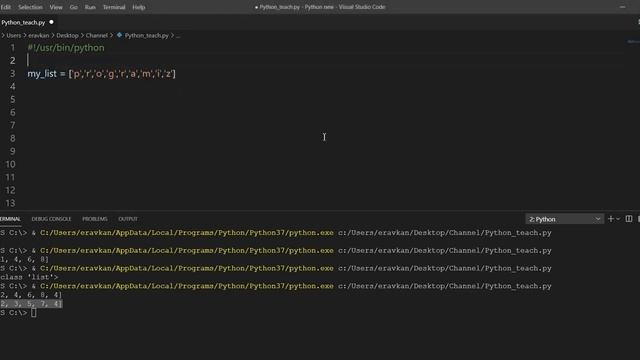Click the highlighted terminal output '2, 3, 5, 7, 4]'

click(31, 304)
